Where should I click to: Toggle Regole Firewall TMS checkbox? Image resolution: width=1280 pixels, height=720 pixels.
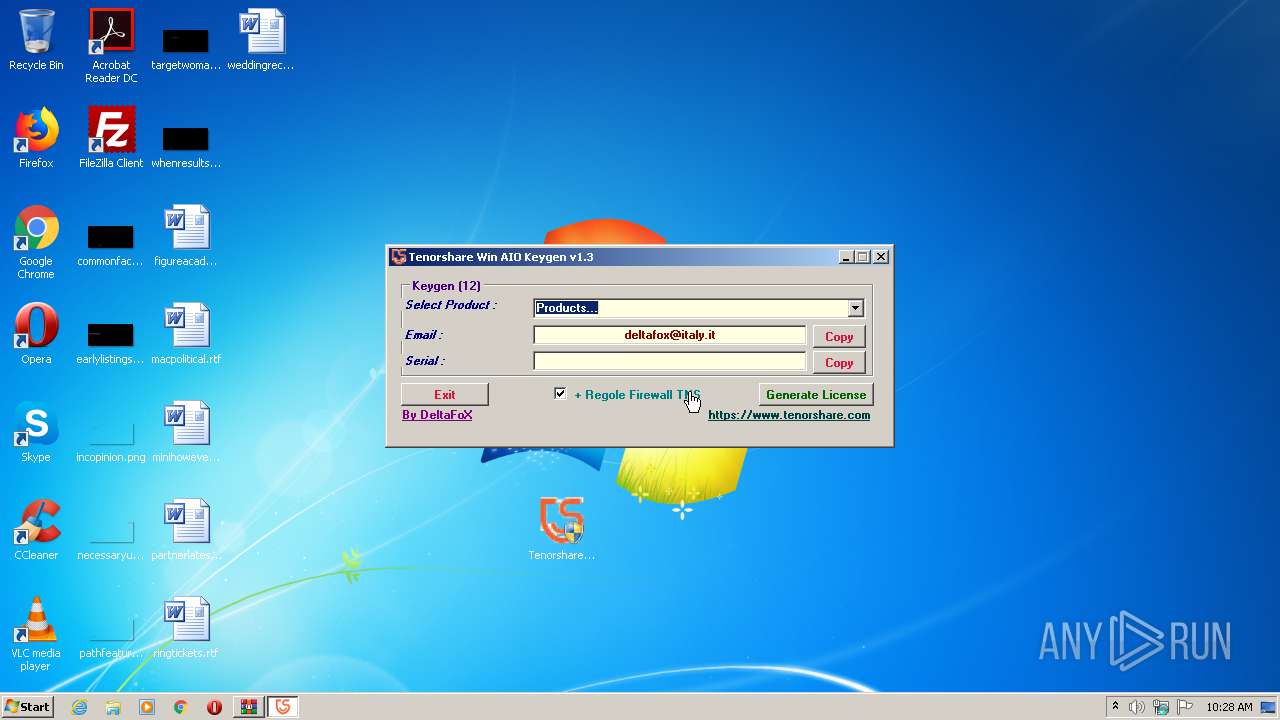tap(560, 394)
